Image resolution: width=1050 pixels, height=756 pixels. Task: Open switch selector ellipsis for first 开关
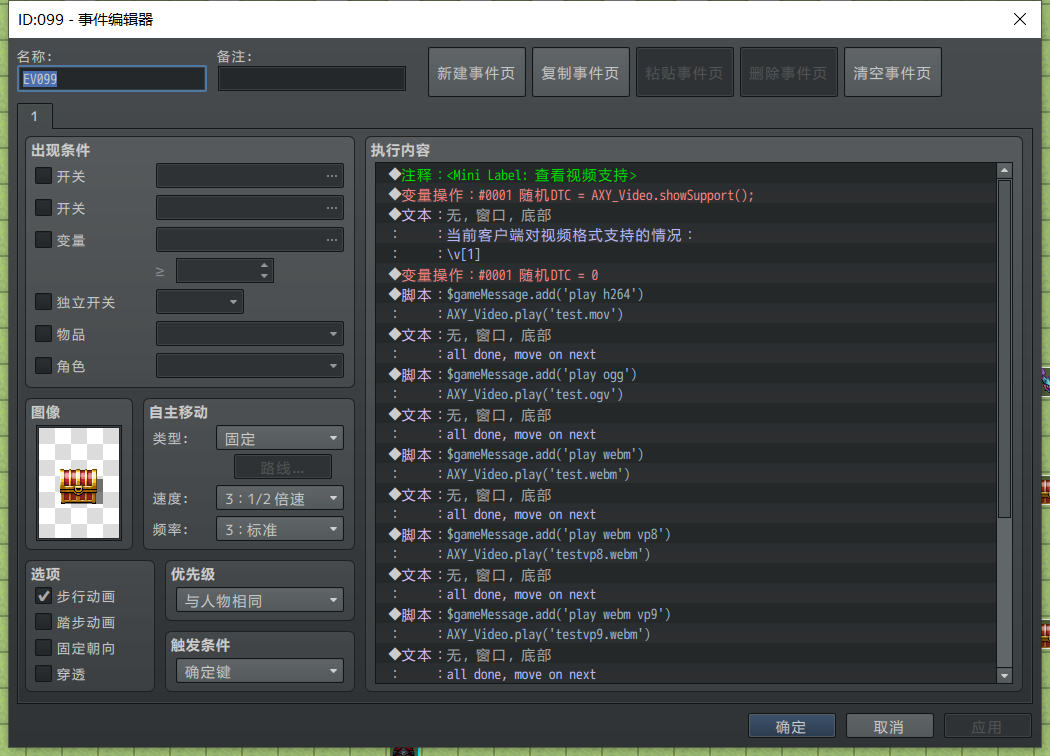(331, 176)
